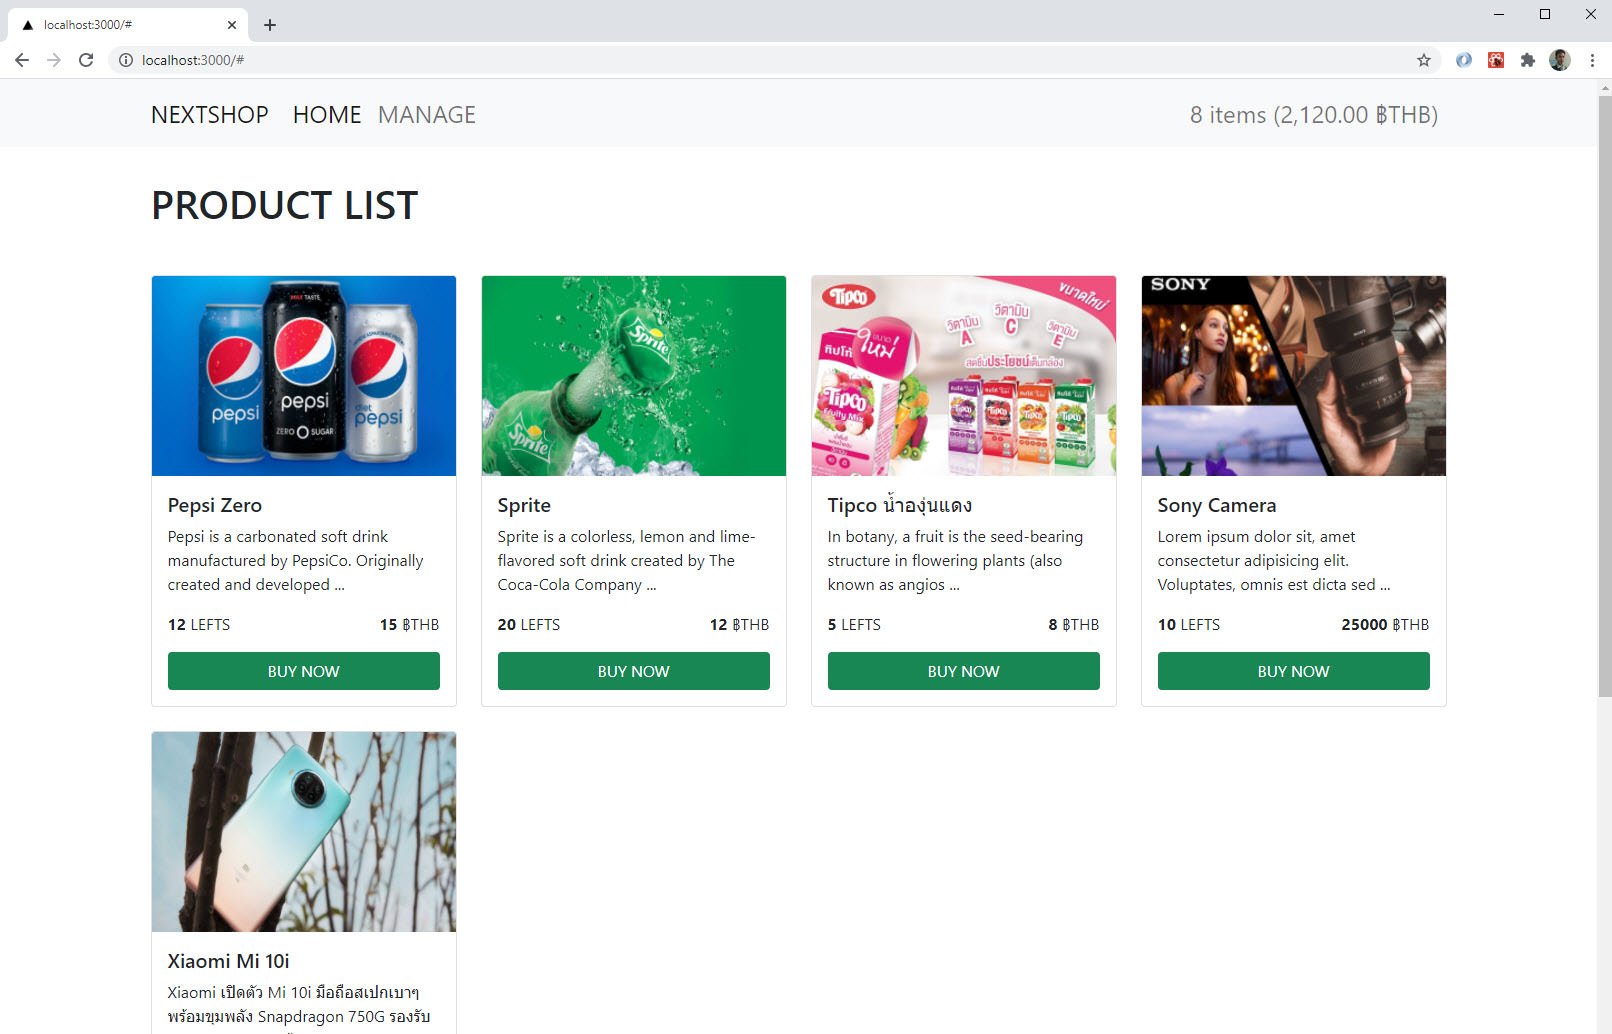Click BUY NOW for Sprite
1612x1034 pixels.
[x=634, y=671]
